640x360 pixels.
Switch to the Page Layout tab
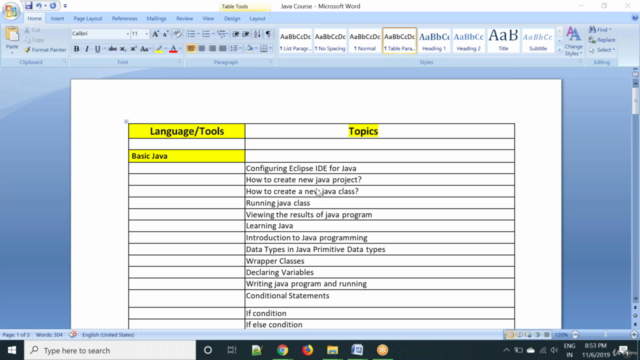click(88, 19)
